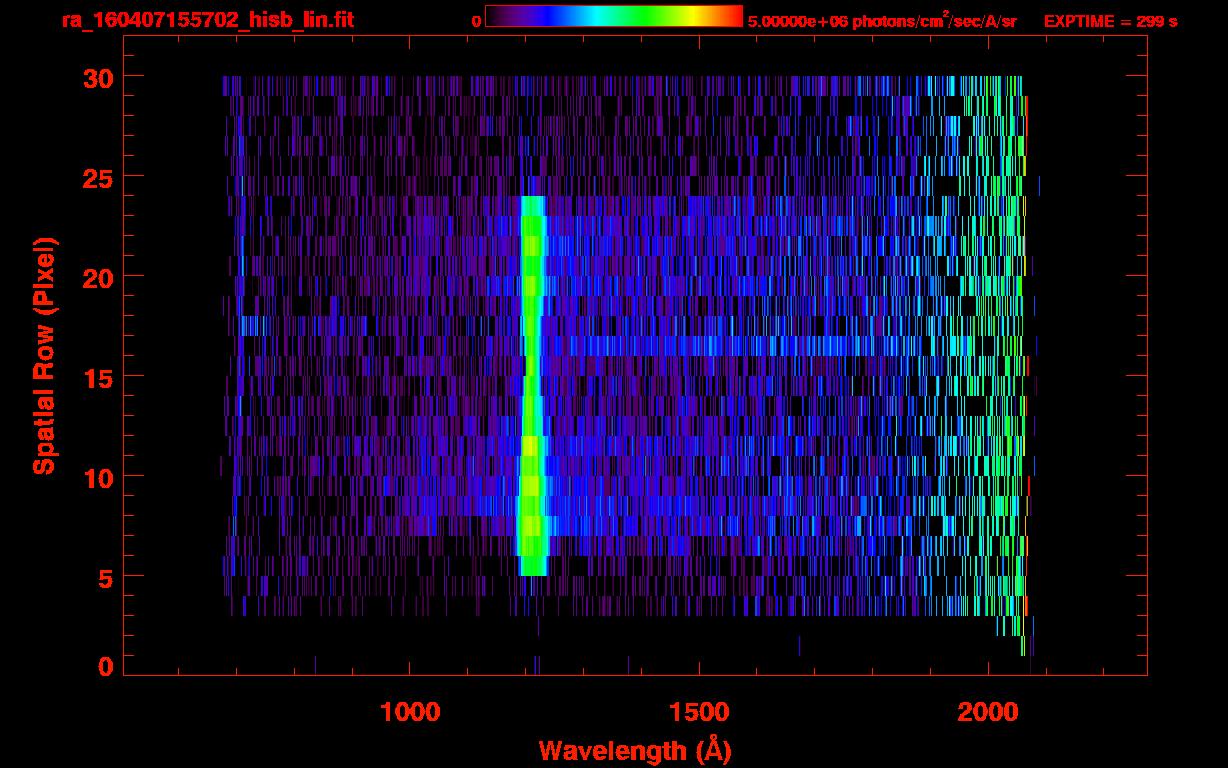Select the 2000 wavelength tick label
The width and height of the screenshot is (1228, 768).
(988, 712)
